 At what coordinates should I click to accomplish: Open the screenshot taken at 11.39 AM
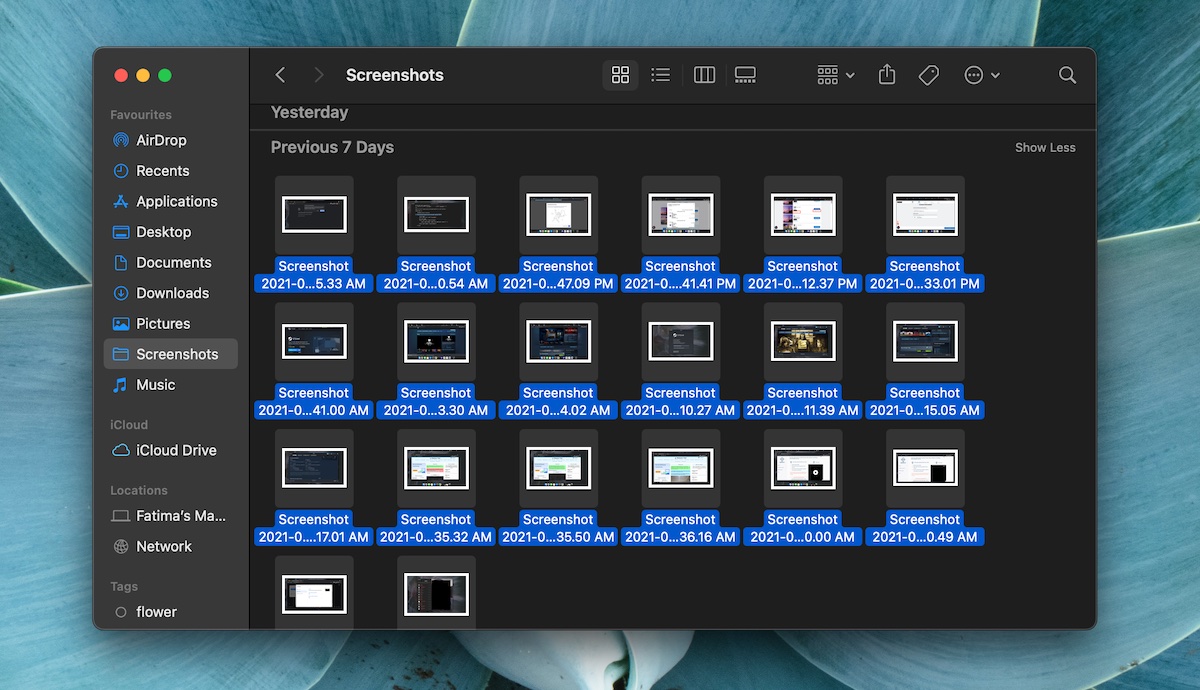pyautogui.click(x=802, y=340)
